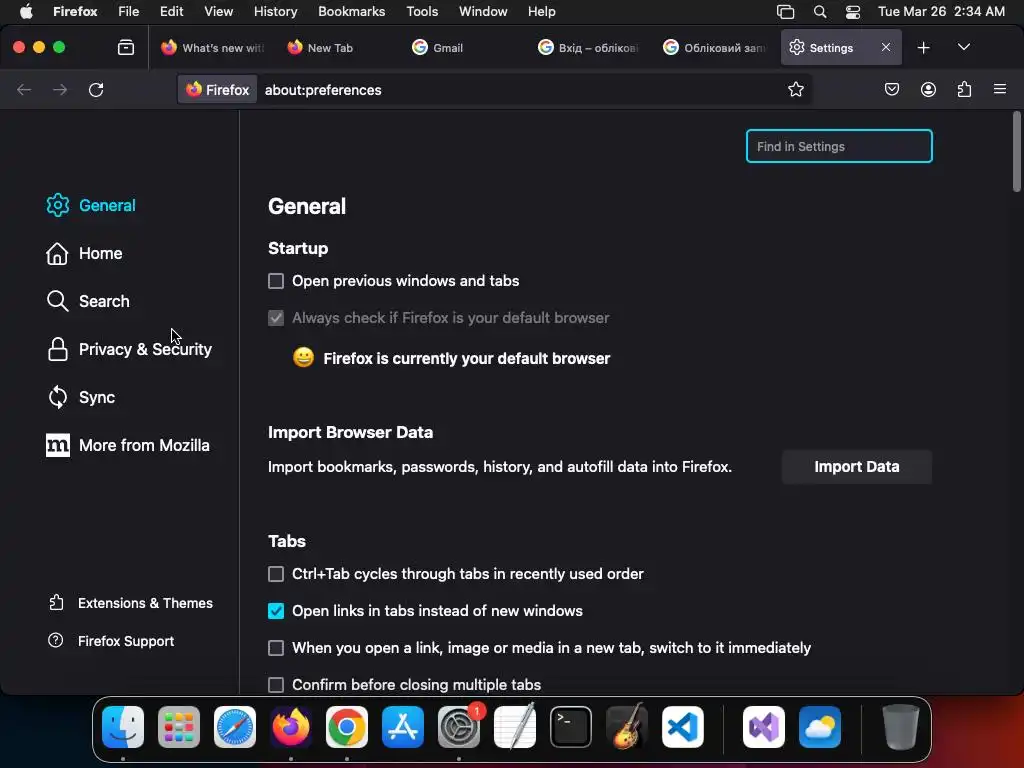This screenshot has height=768, width=1024.
Task: Open the General settings category
Action: (x=91, y=205)
